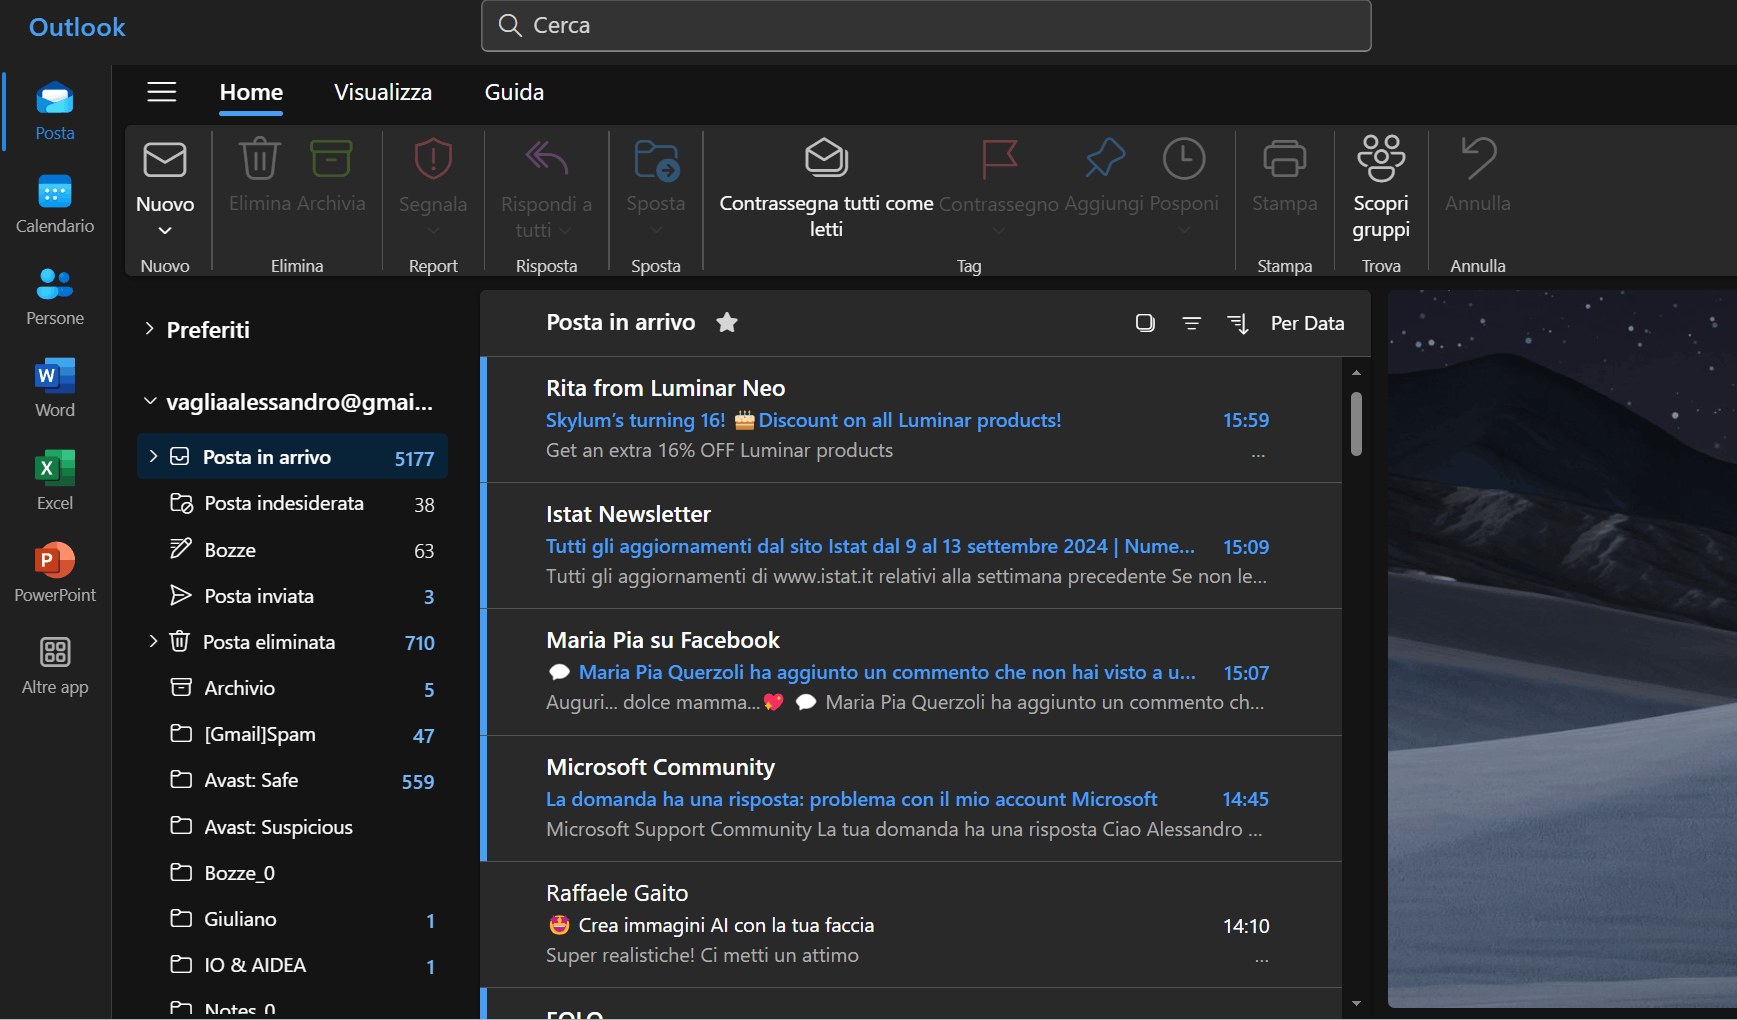The width and height of the screenshot is (1737, 1020).
Task: Open the Raffaele Gaito email
Action: pyautogui.click(x=911, y=925)
